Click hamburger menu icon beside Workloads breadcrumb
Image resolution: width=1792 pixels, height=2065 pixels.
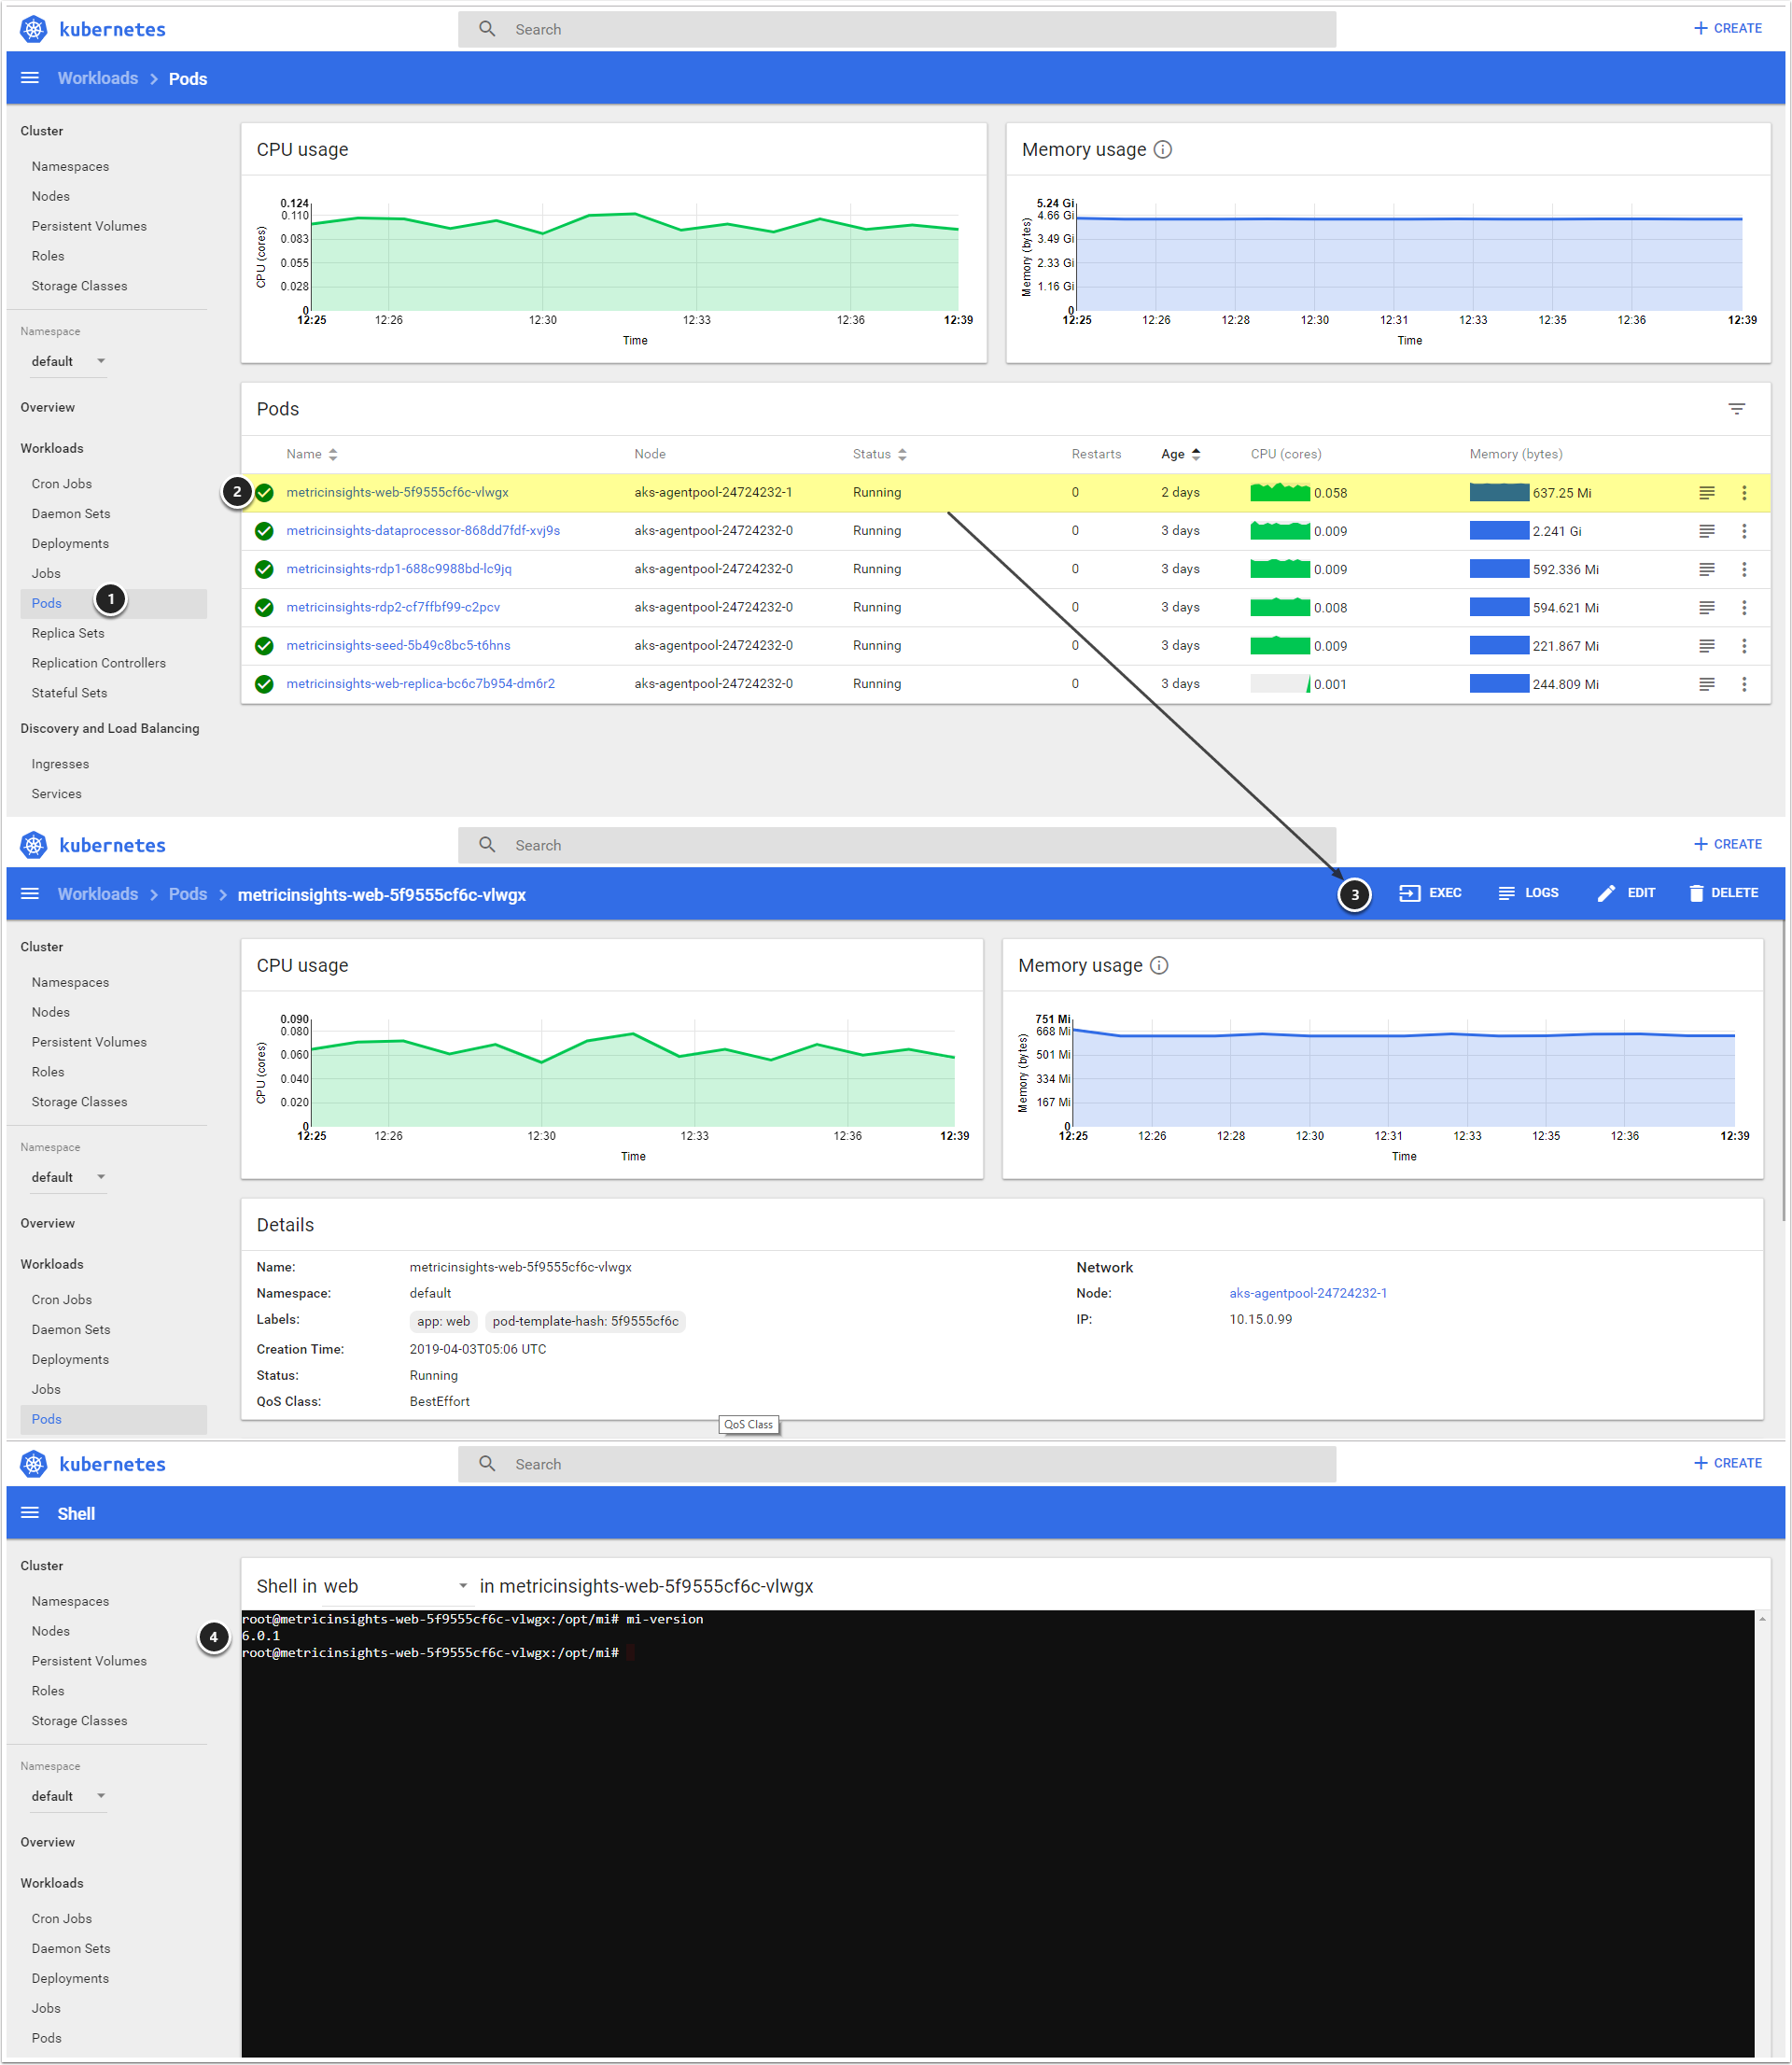click(x=30, y=78)
